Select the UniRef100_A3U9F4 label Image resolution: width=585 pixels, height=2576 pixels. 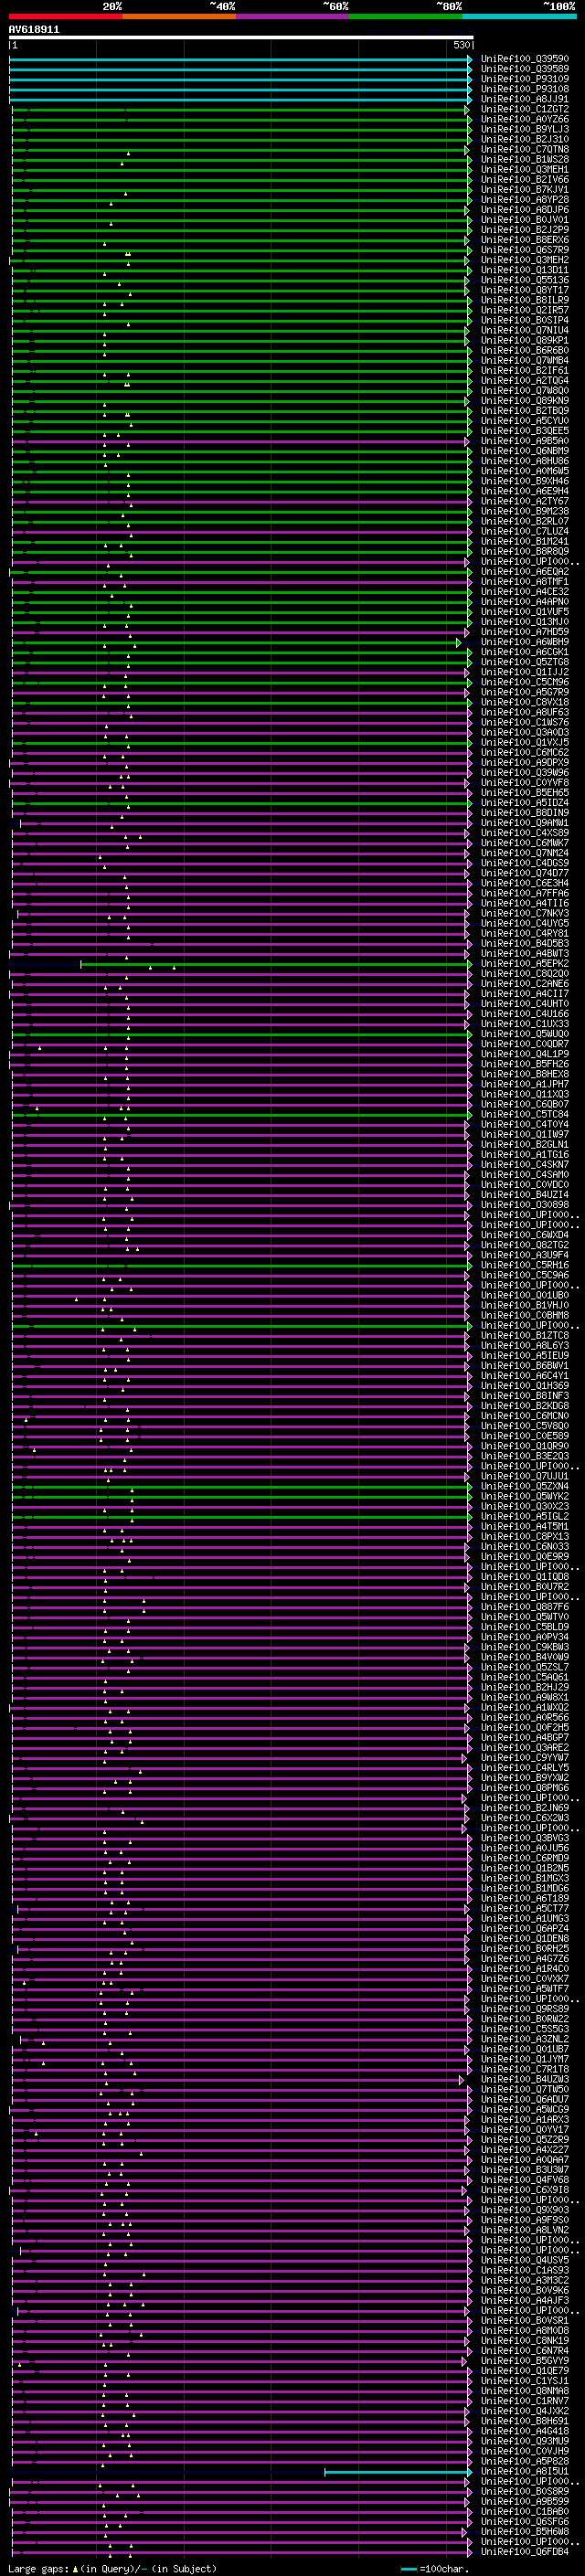pyautogui.click(x=524, y=1255)
